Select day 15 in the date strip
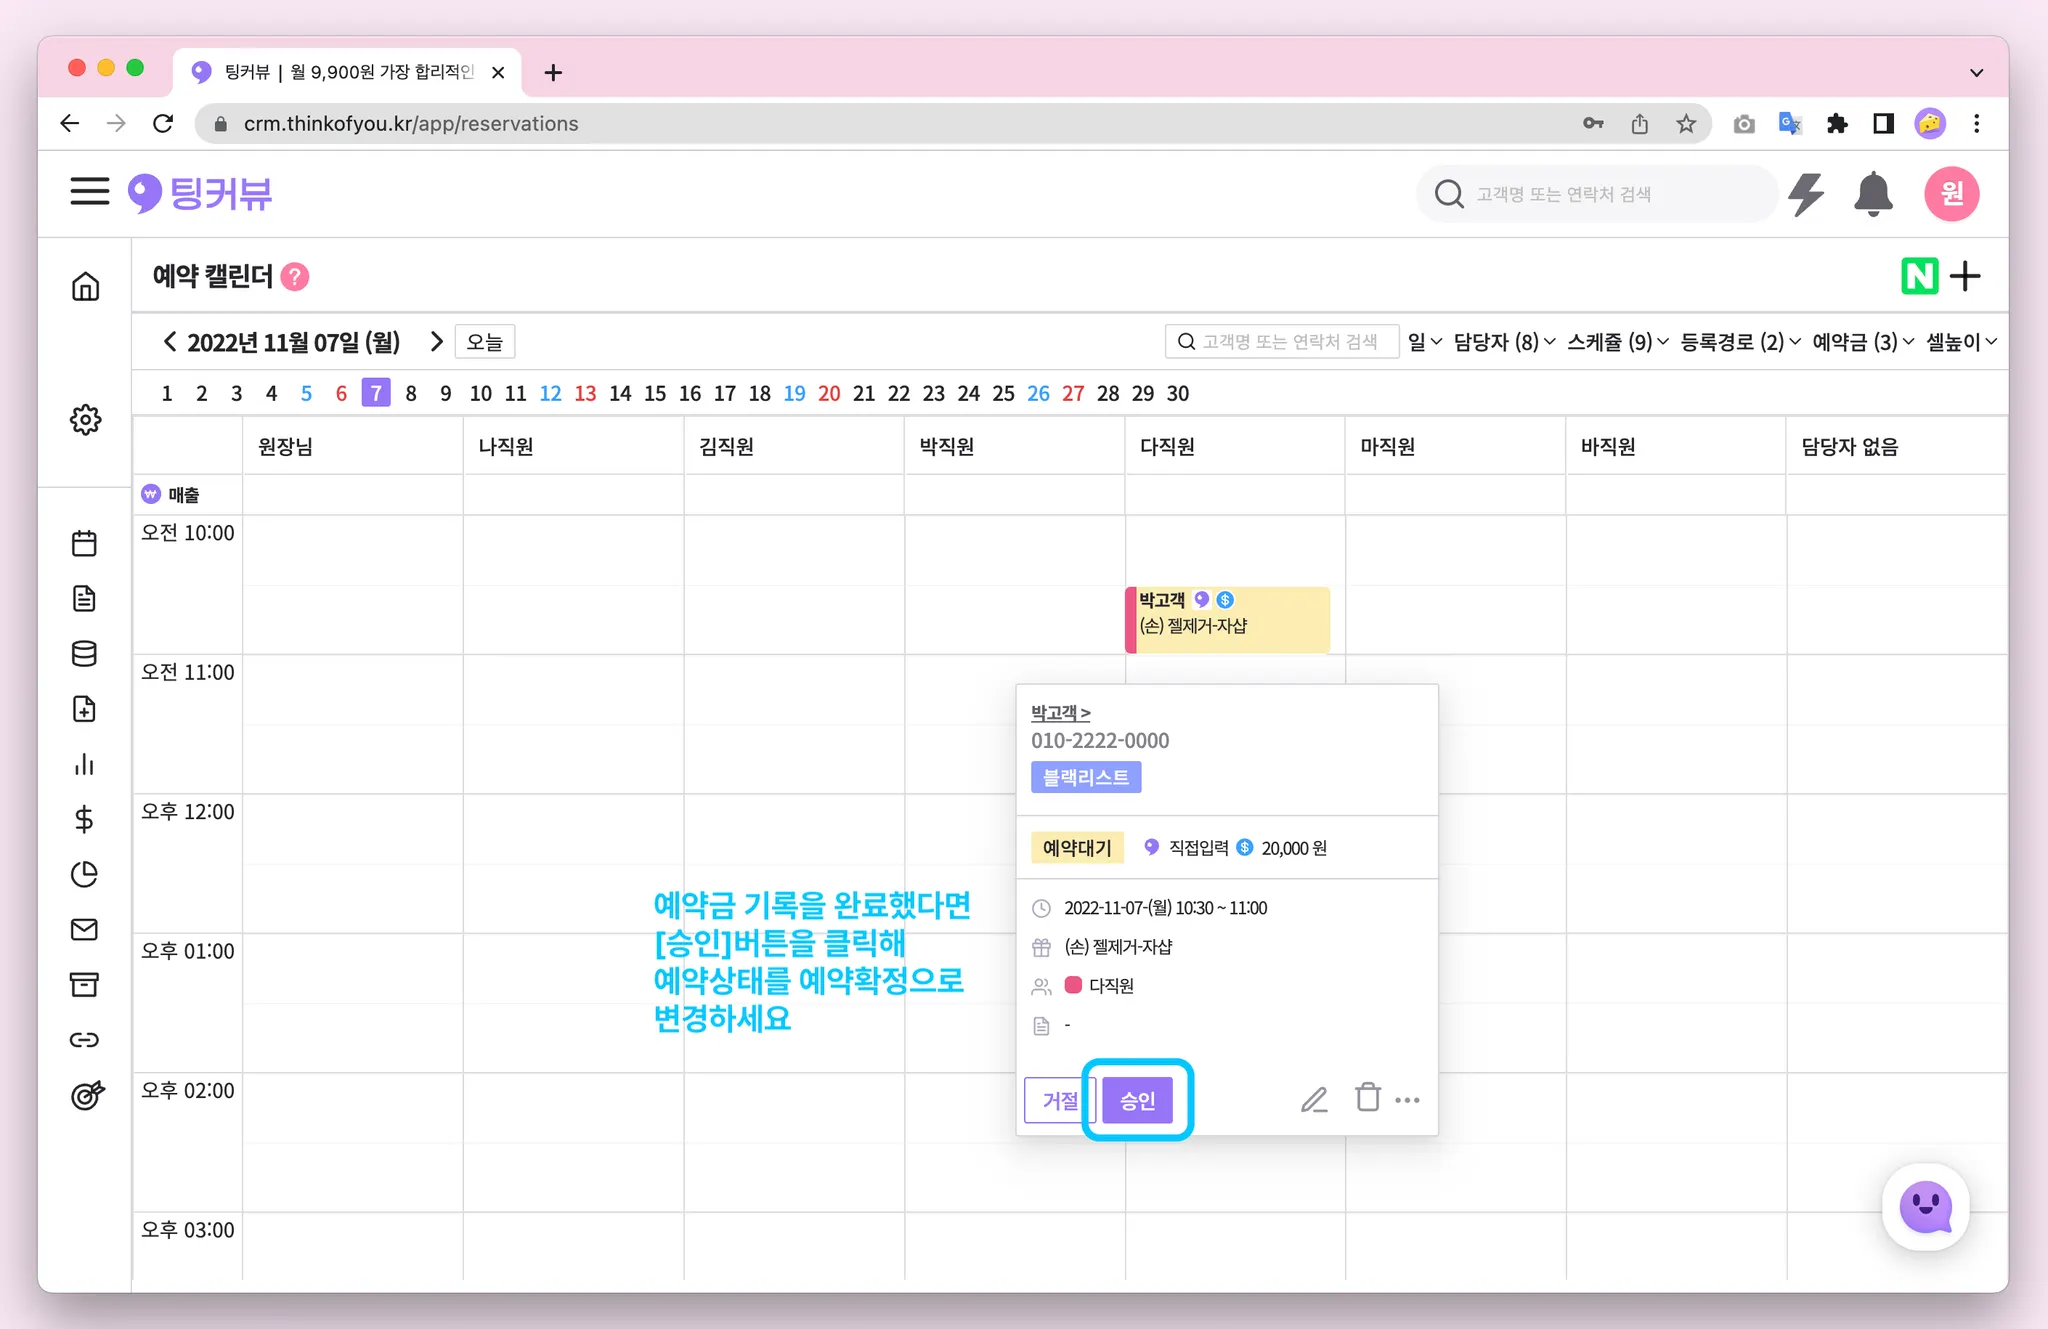Image resolution: width=2048 pixels, height=1329 pixels. pos(655,394)
